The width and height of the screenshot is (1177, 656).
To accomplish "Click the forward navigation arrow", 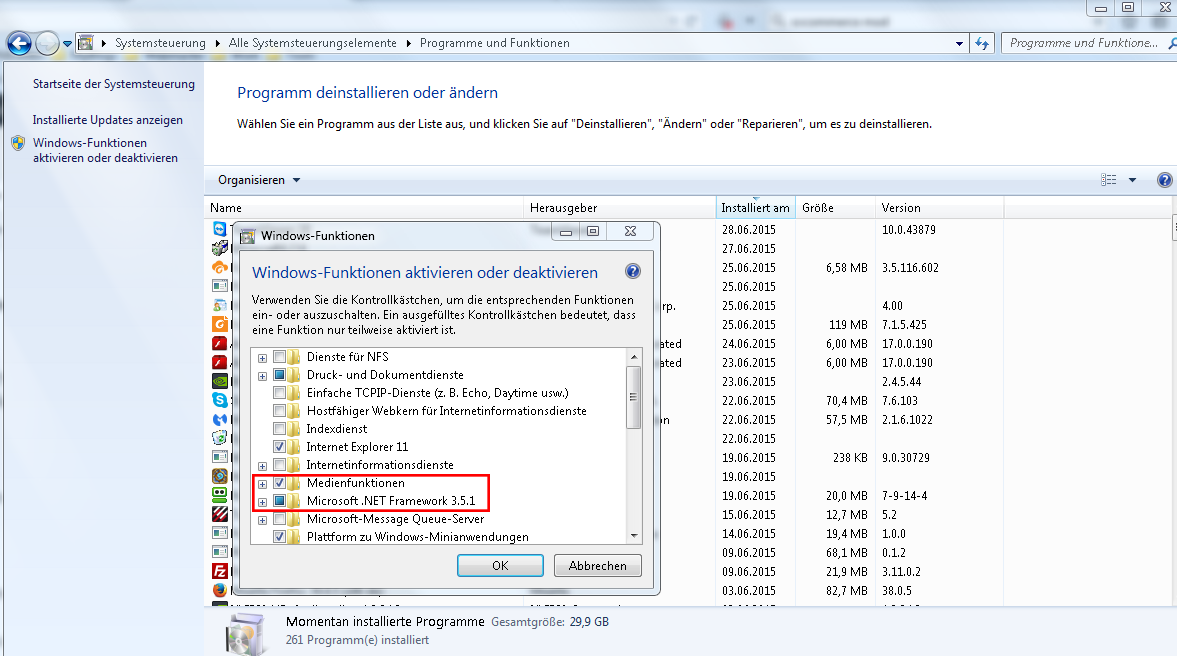I will point(47,44).
